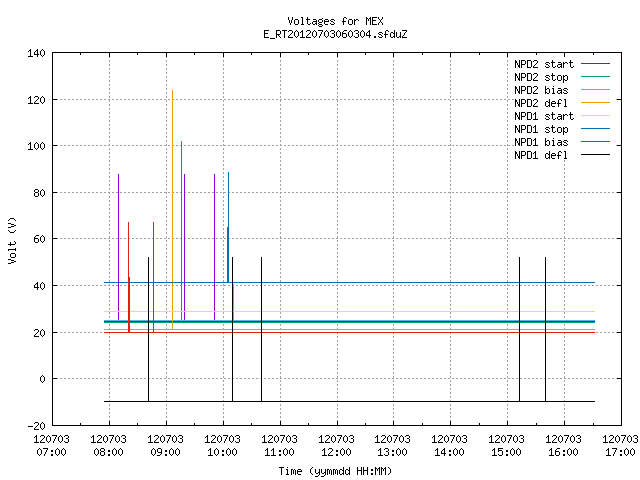Click the NPD1 bias legend label
Screen dimensions: 640x480
541,142
